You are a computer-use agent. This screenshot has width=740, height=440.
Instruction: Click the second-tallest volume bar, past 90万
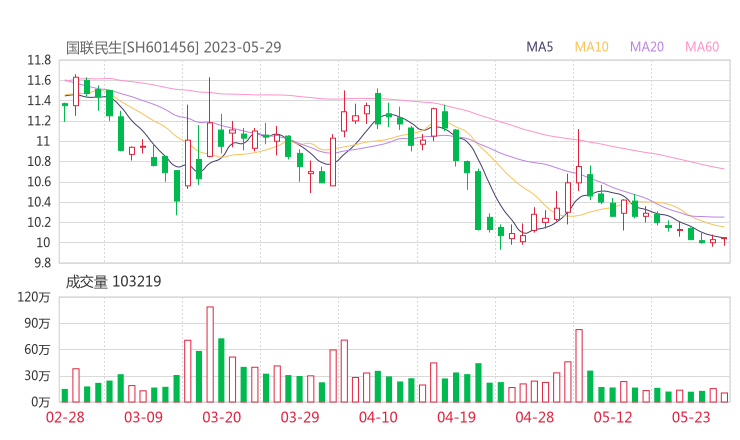click(x=579, y=366)
